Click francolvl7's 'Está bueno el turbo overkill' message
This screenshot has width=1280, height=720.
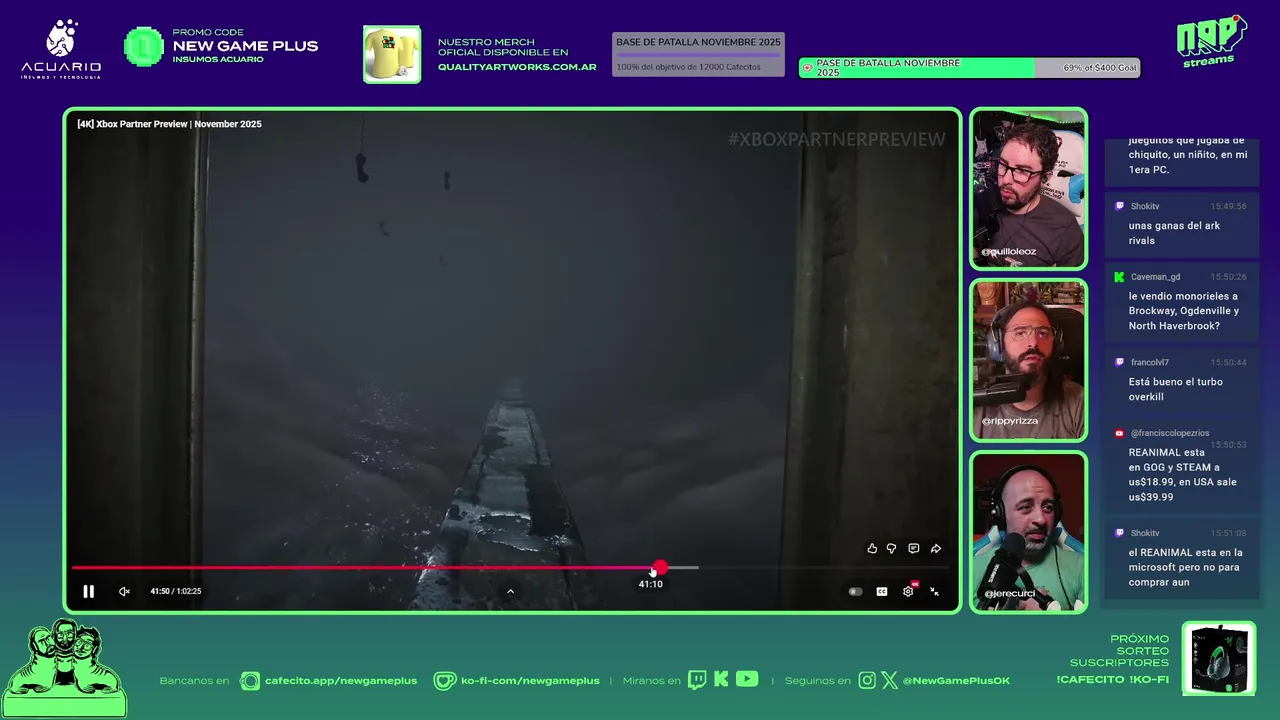pos(1176,389)
